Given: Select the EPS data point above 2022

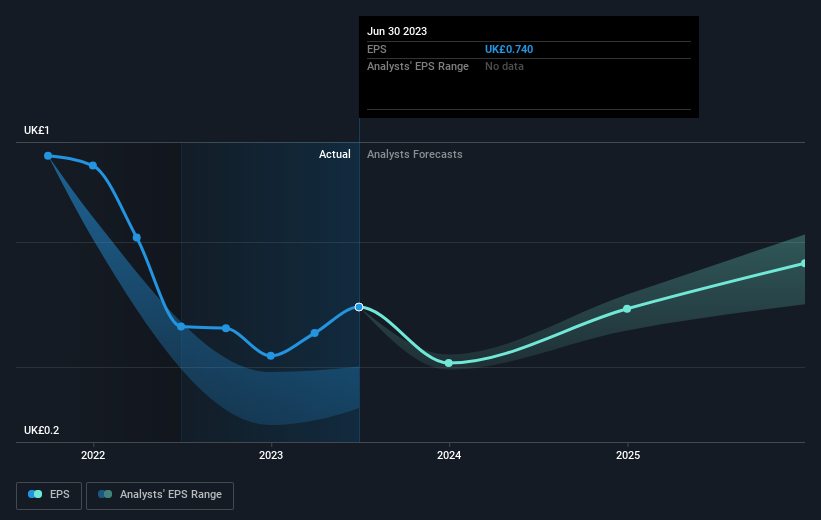Looking at the screenshot, I should (x=93, y=165).
